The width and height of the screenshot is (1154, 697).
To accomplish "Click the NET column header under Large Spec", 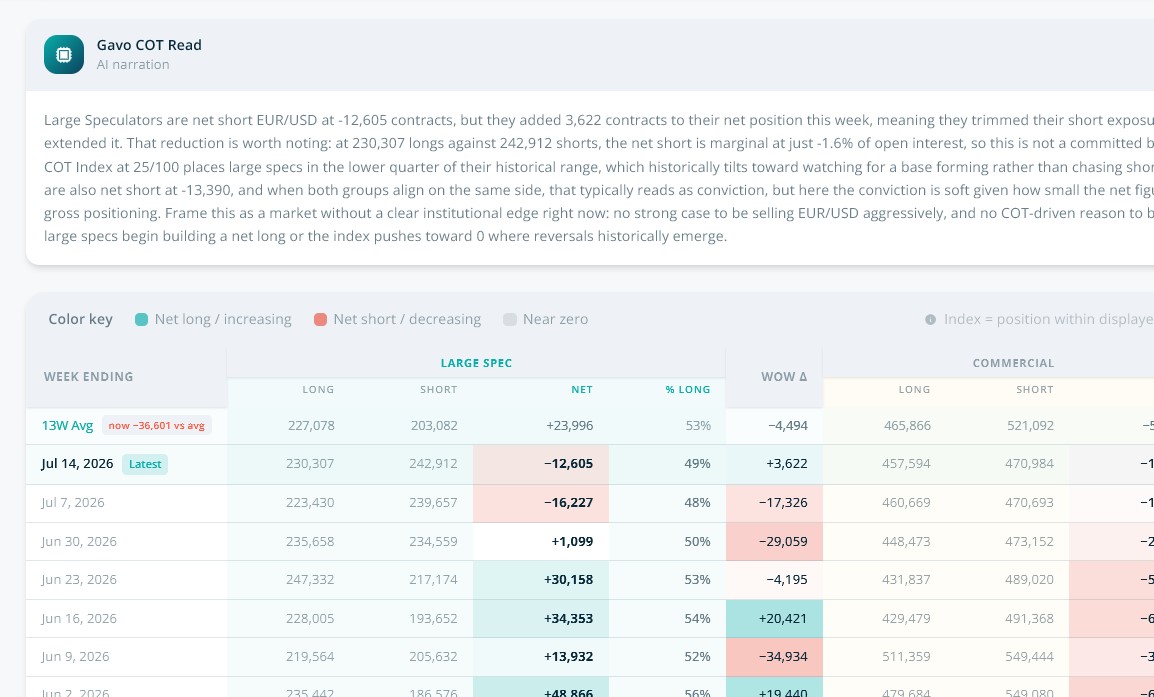I will point(581,389).
